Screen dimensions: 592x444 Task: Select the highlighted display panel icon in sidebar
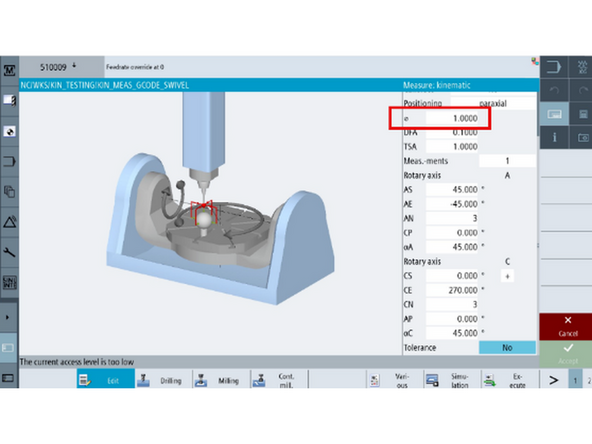[9, 348]
